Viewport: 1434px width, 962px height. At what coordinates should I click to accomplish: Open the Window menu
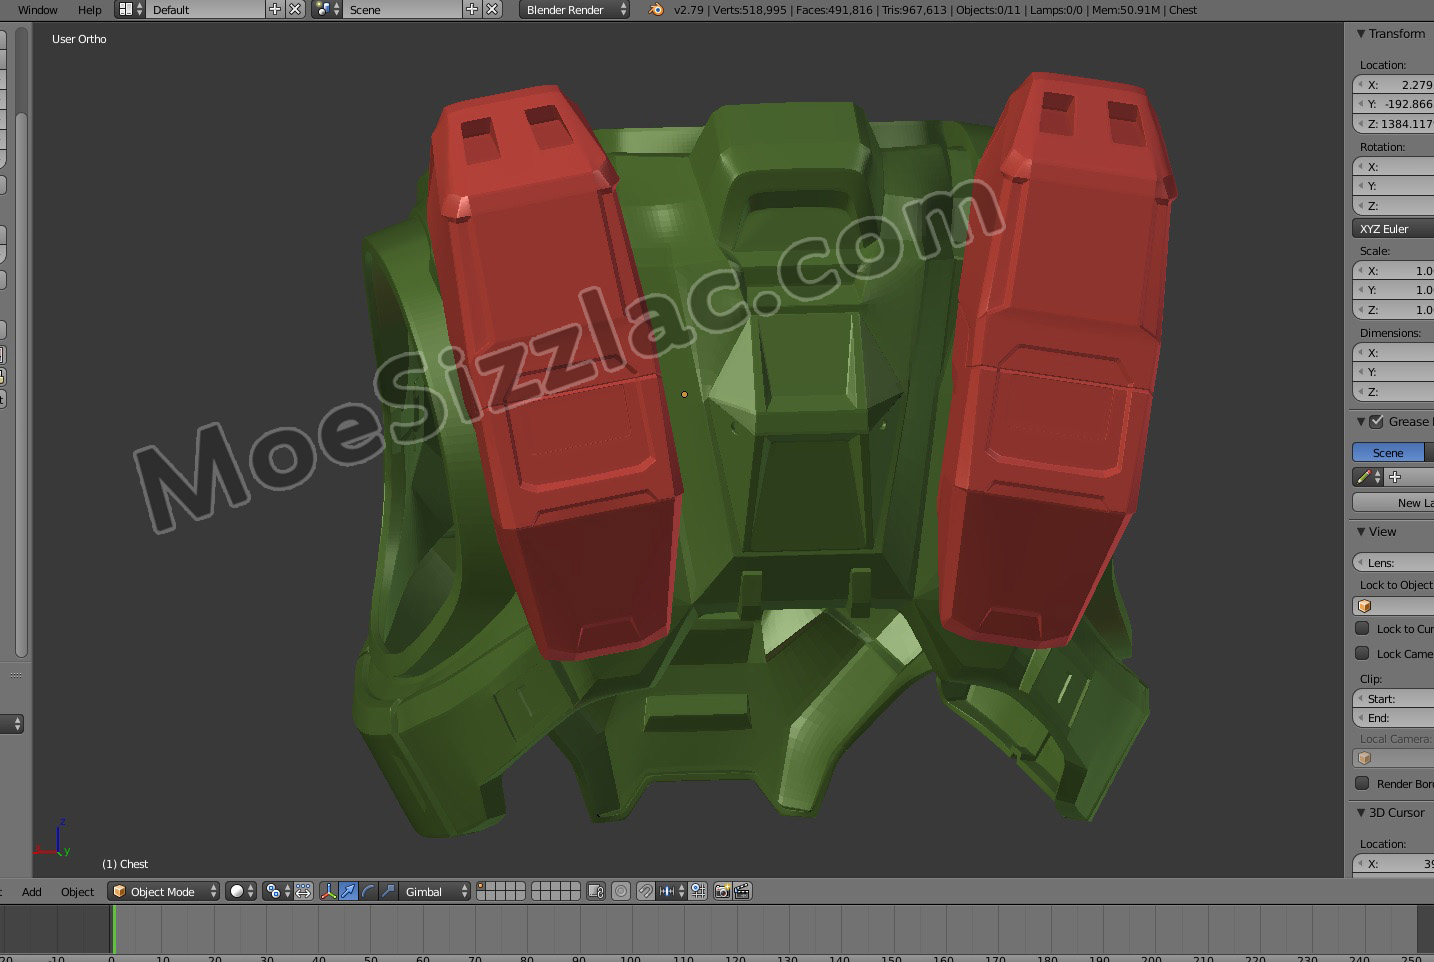tap(38, 10)
